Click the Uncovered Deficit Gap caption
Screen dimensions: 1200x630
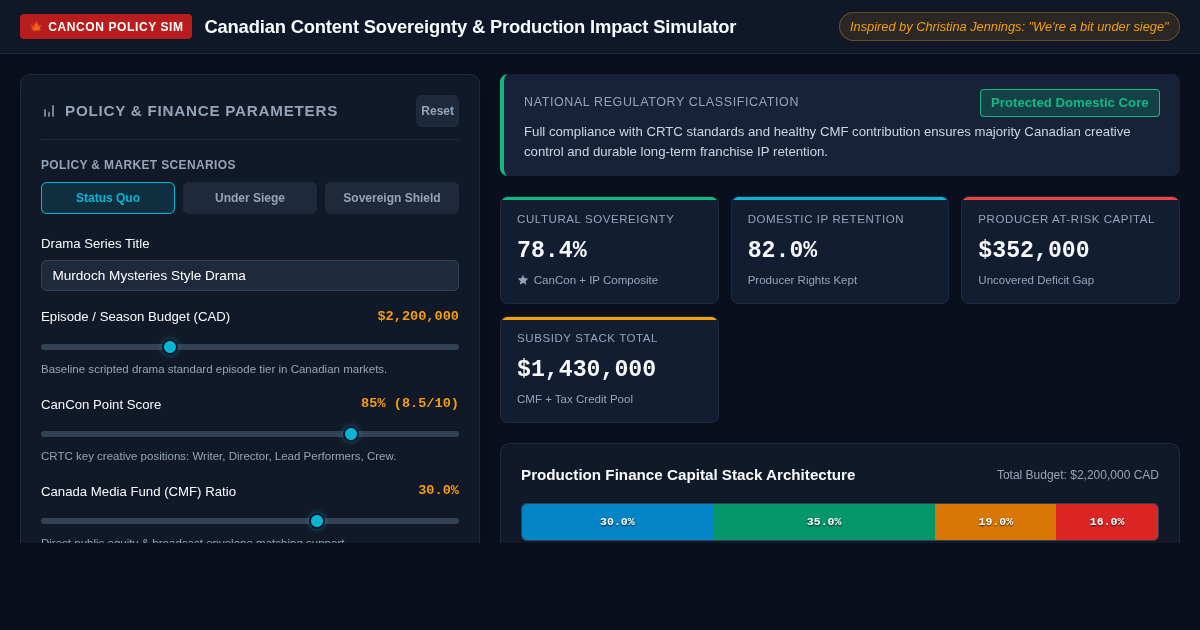point(1036,280)
